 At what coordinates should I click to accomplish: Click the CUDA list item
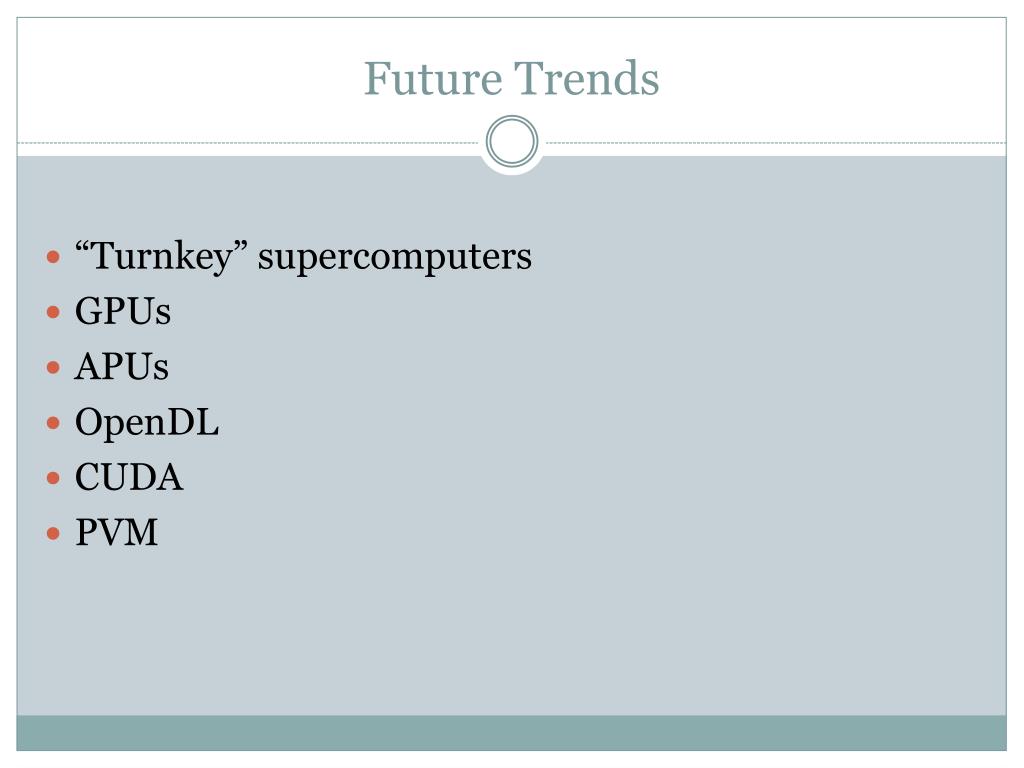coord(129,477)
